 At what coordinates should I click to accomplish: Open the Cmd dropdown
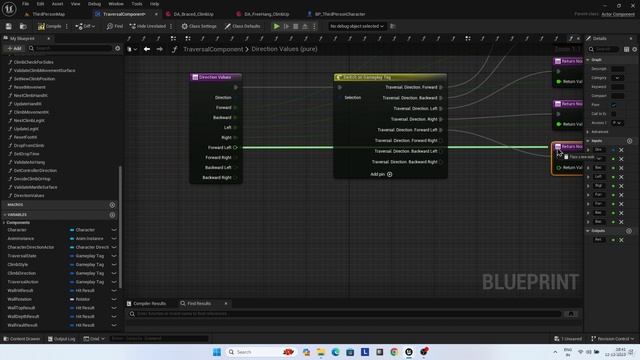[x=94, y=339]
